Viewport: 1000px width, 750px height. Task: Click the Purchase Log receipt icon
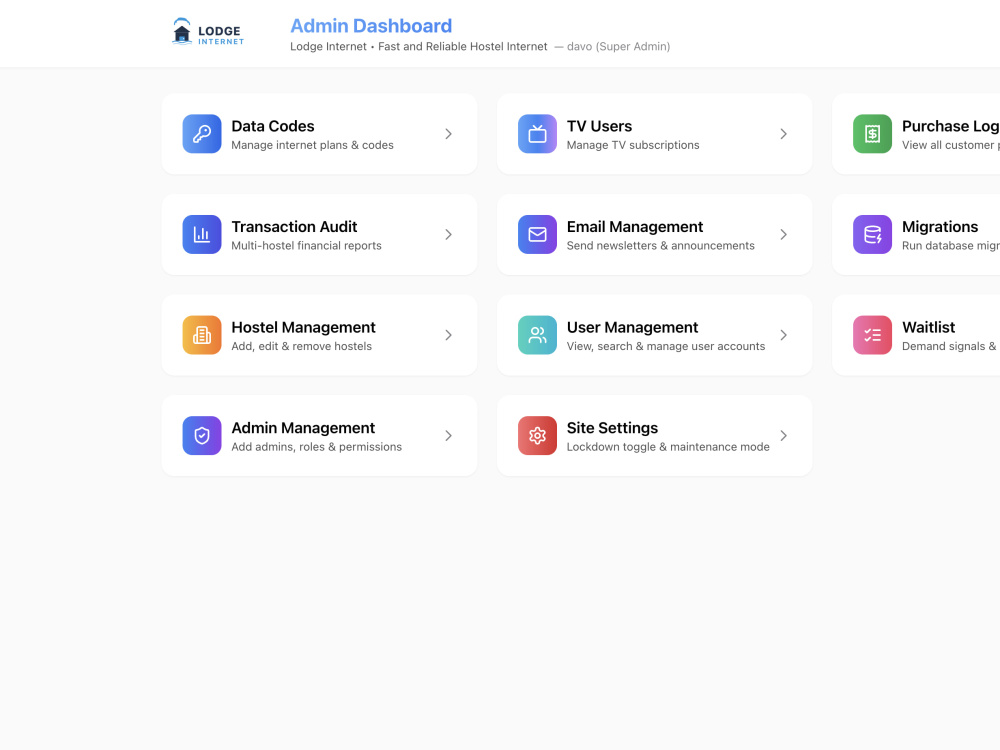click(872, 134)
